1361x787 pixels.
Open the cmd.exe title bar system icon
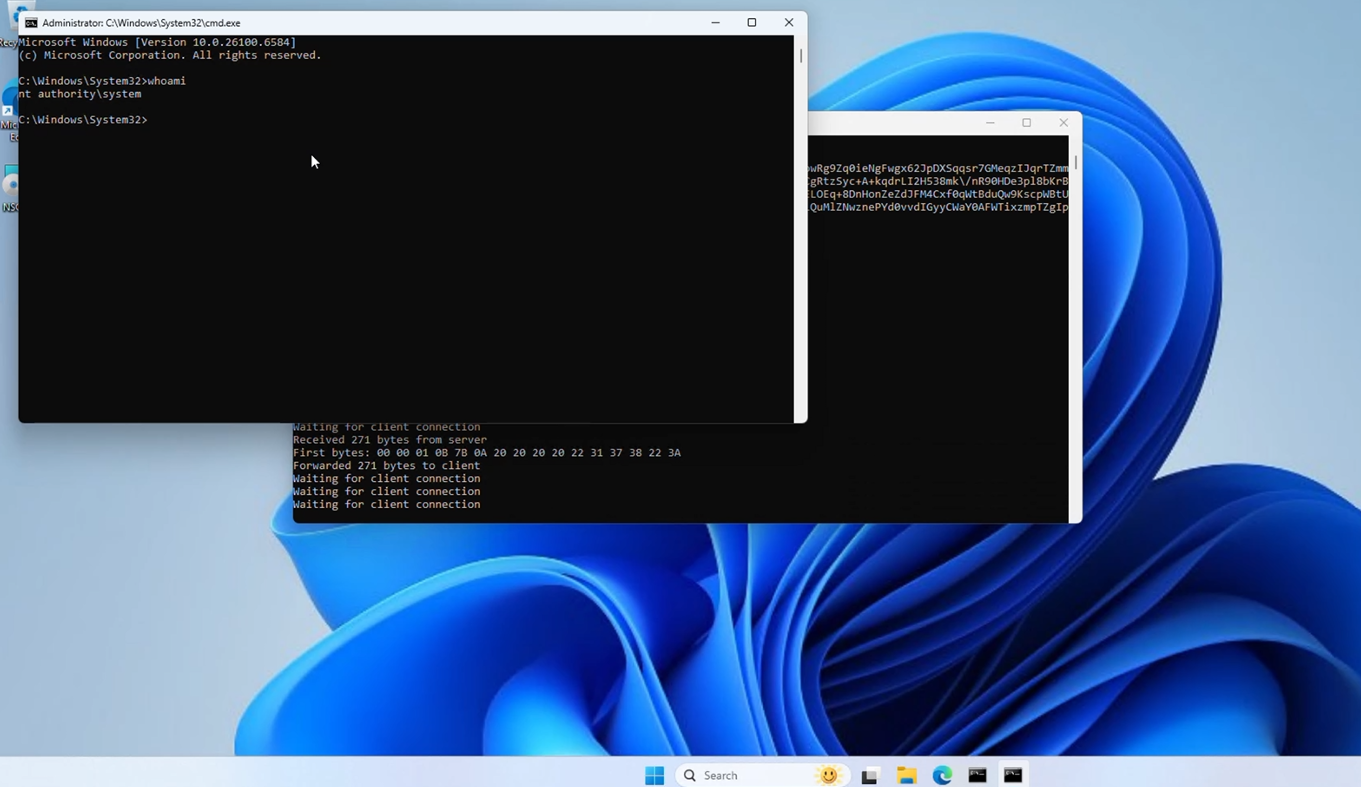click(31, 23)
